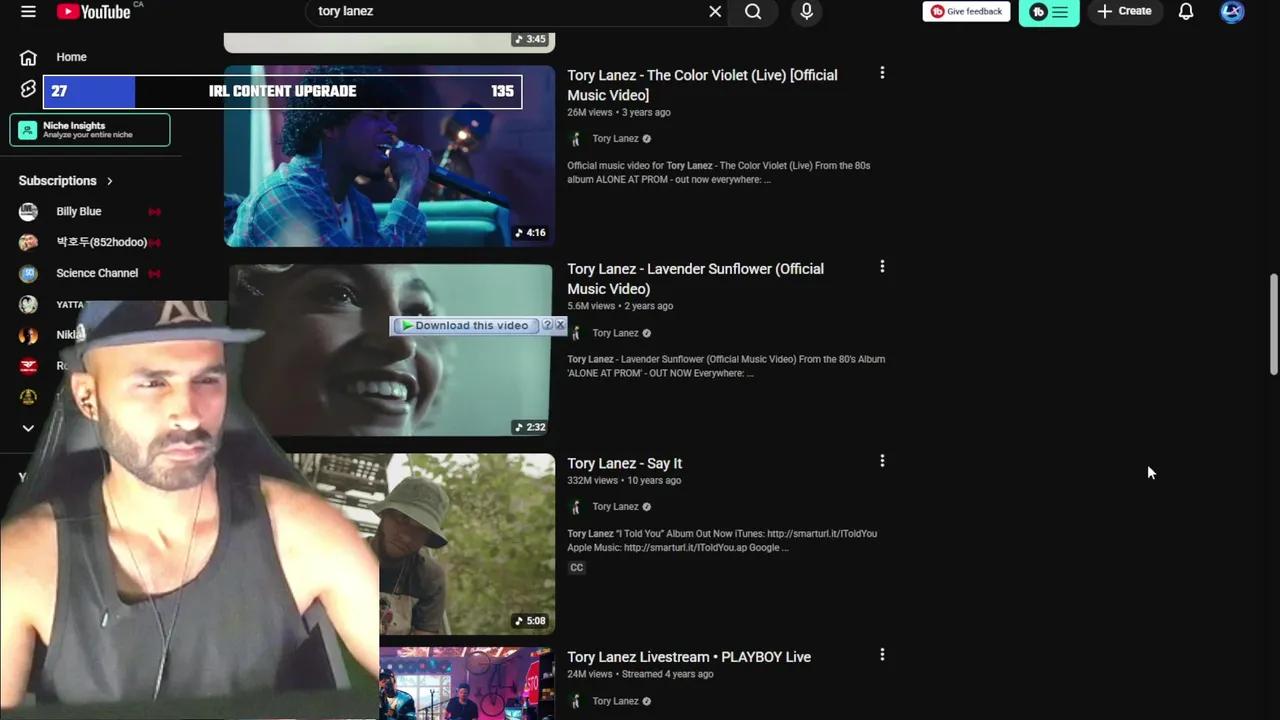Click the Home icon in sidebar
The width and height of the screenshot is (1280, 720).
28,57
